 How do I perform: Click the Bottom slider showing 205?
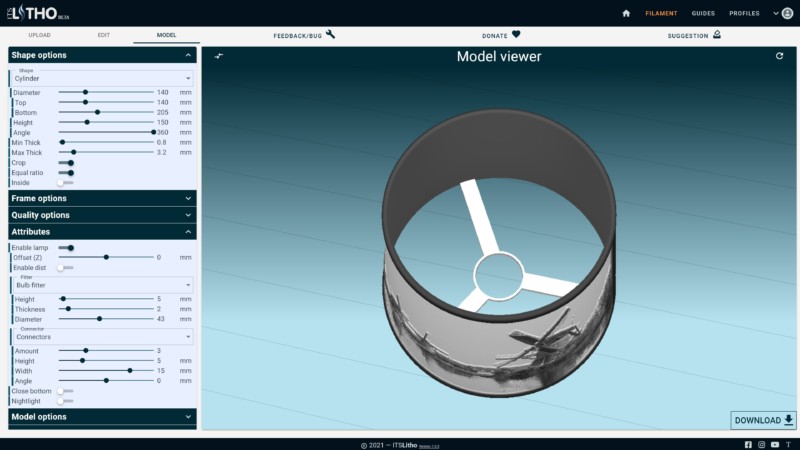pos(106,112)
